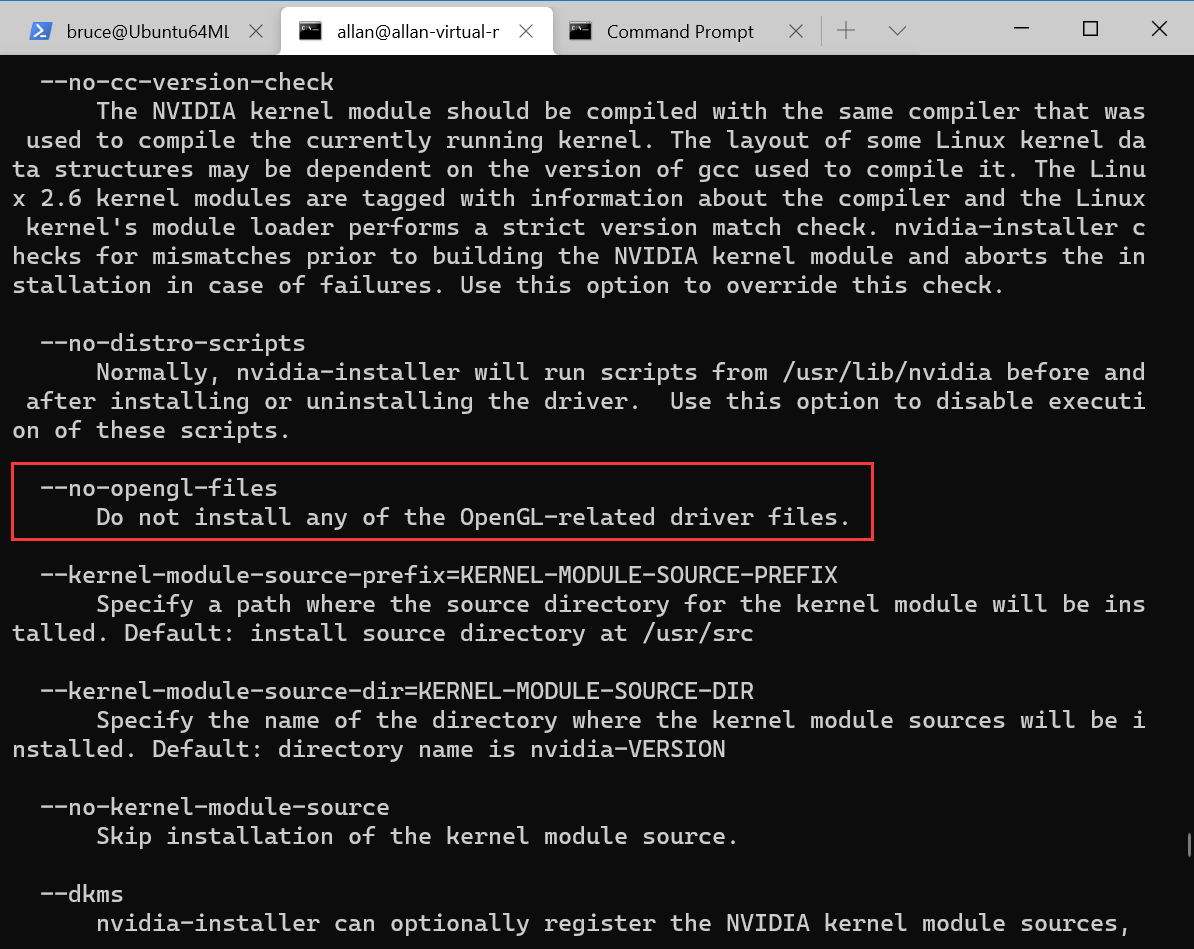The height and width of the screenshot is (949, 1194).
Task: Click the line starting 'x 2.6 kernel modules'
Action: pyautogui.click(x=579, y=198)
